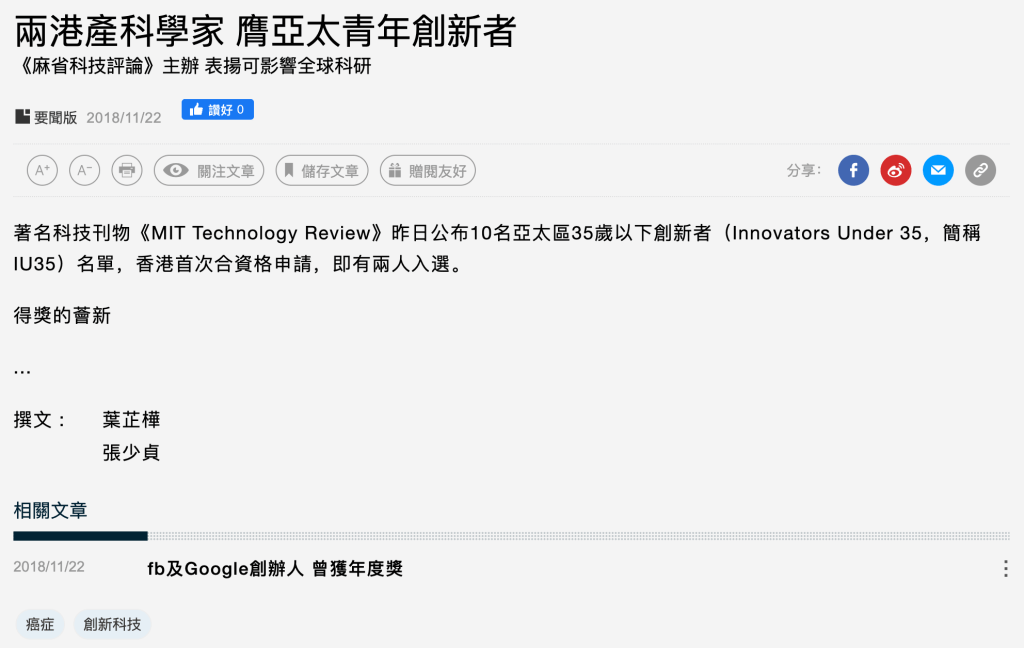The width and height of the screenshot is (1024, 648).
Task: Increase font size with A+ button
Action: coord(42,171)
